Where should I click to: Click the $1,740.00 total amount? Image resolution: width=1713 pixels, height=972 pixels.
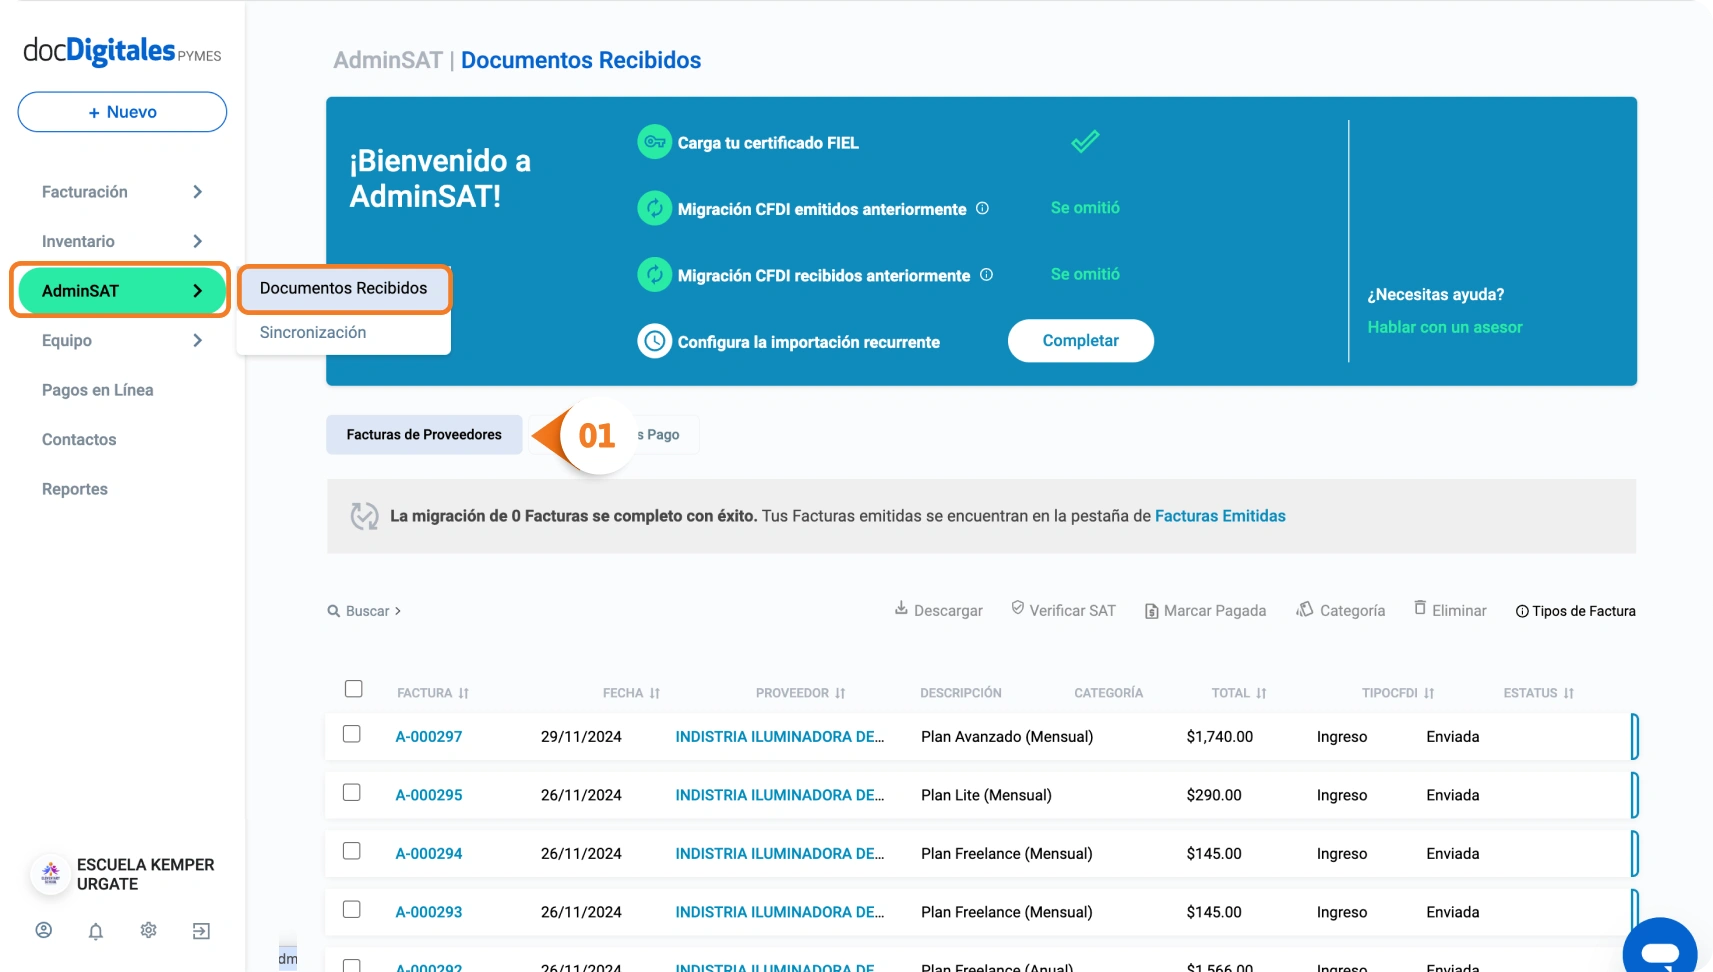pyautogui.click(x=1219, y=737)
